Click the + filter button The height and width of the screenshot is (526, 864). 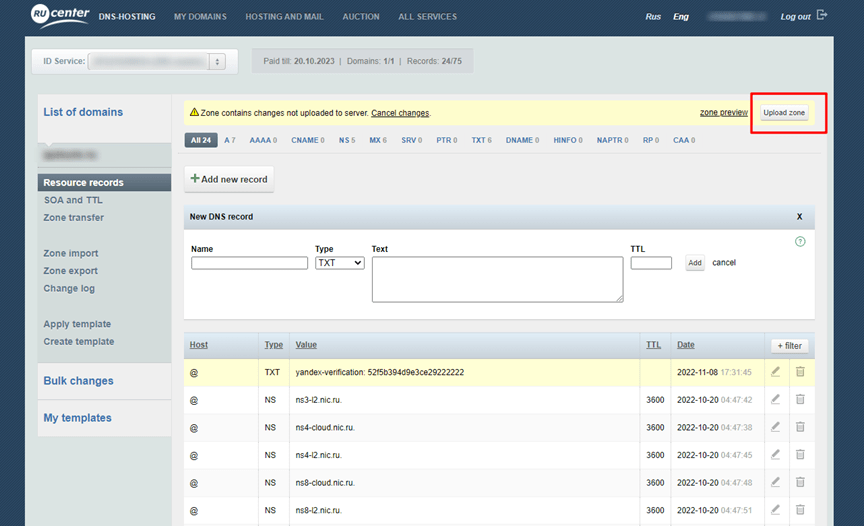click(x=790, y=345)
